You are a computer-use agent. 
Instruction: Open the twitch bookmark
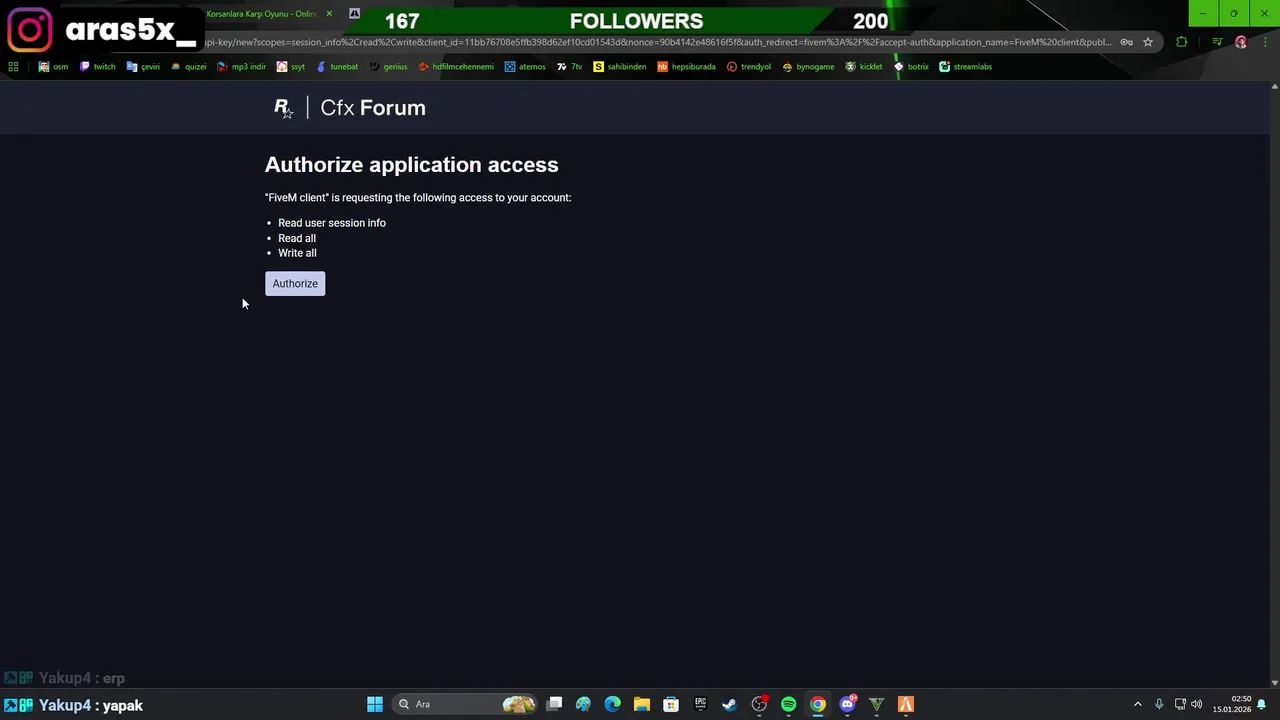97,67
